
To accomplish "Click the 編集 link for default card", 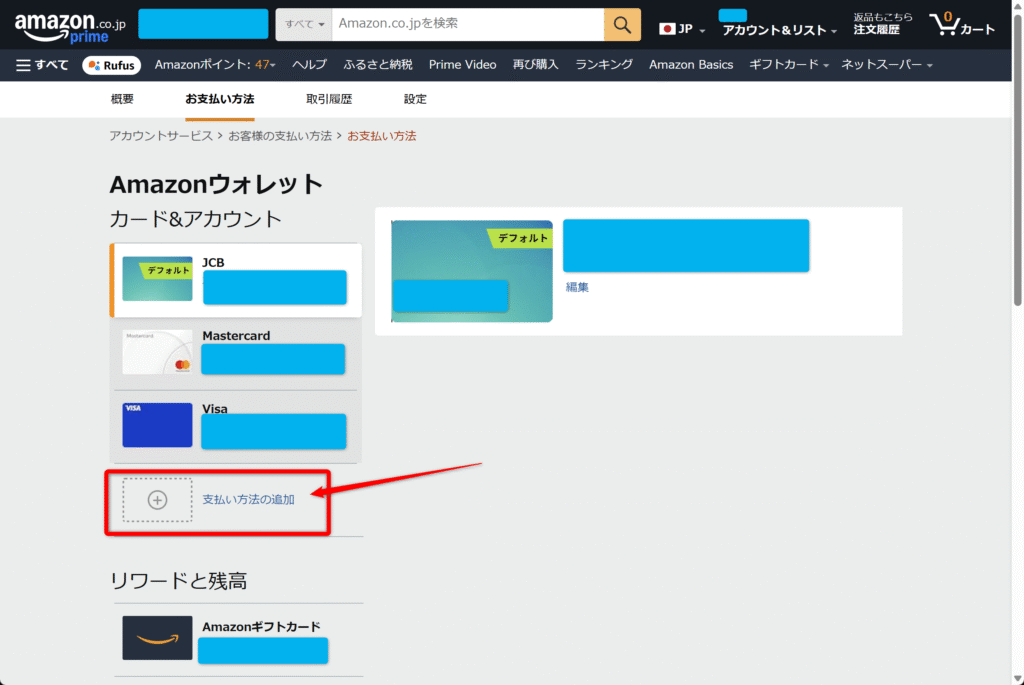I will [x=577, y=287].
